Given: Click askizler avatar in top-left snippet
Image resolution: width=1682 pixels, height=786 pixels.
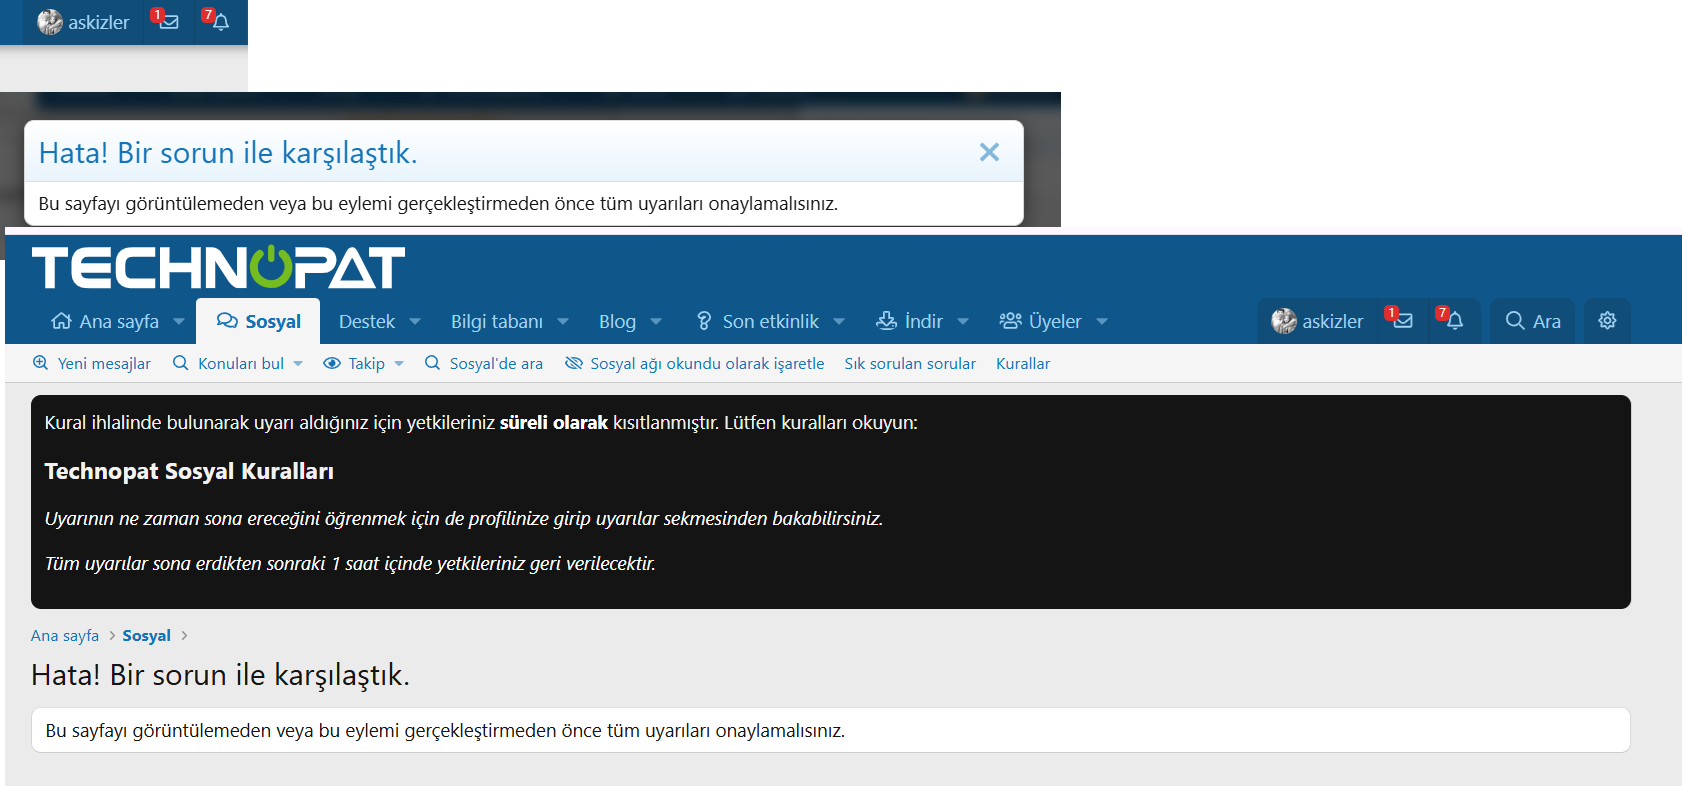Looking at the screenshot, I should (50, 22).
